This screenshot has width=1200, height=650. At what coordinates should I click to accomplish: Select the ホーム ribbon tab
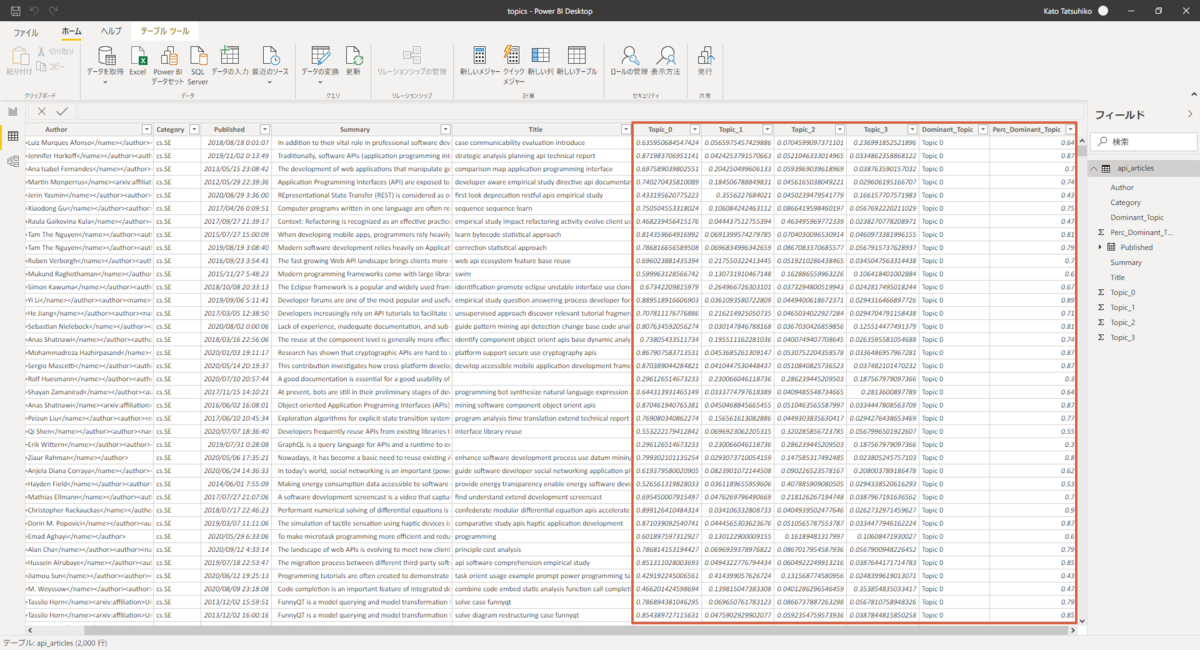coord(72,33)
